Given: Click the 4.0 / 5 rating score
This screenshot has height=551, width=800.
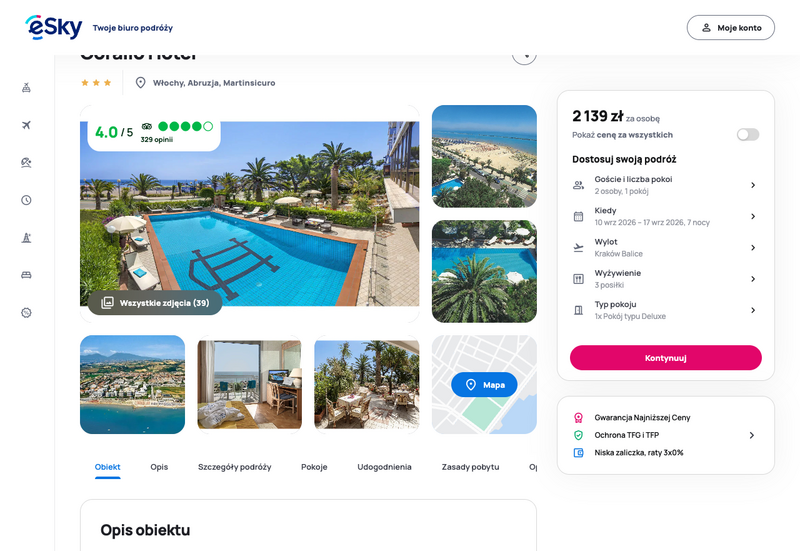Looking at the screenshot, I should point(114,132).
